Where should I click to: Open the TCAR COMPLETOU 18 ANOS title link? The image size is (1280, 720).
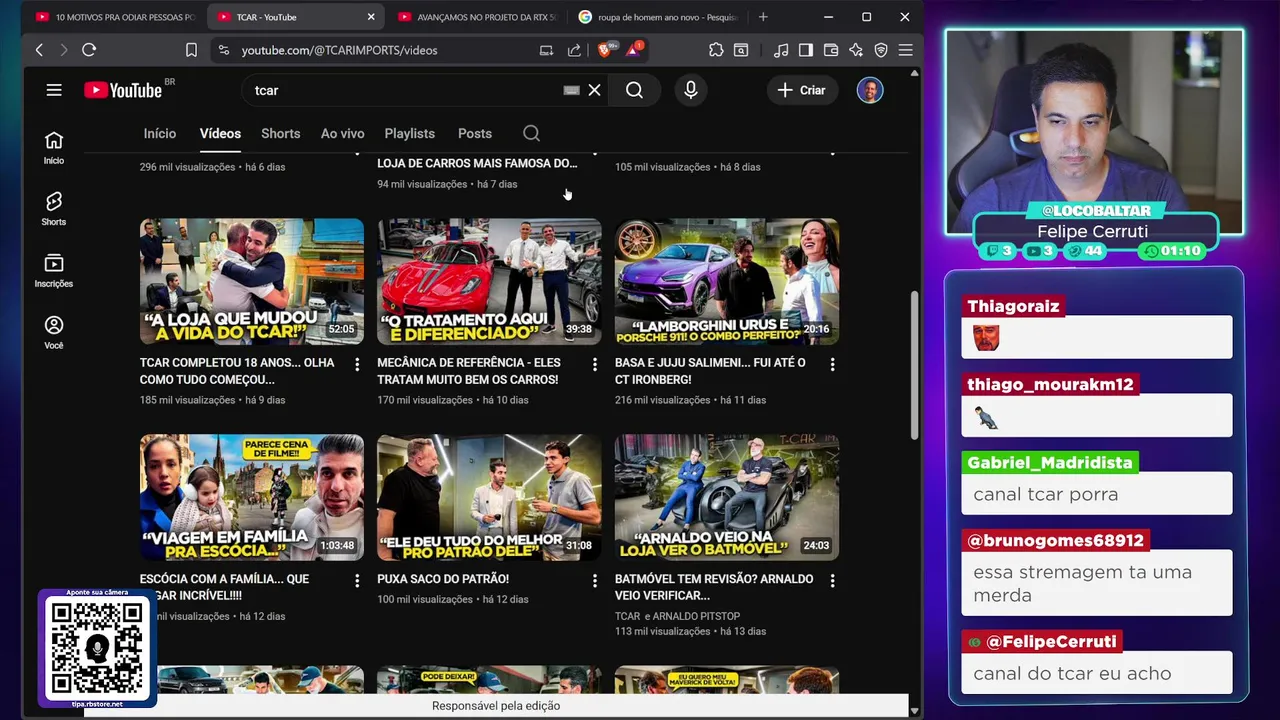[237, 371]
